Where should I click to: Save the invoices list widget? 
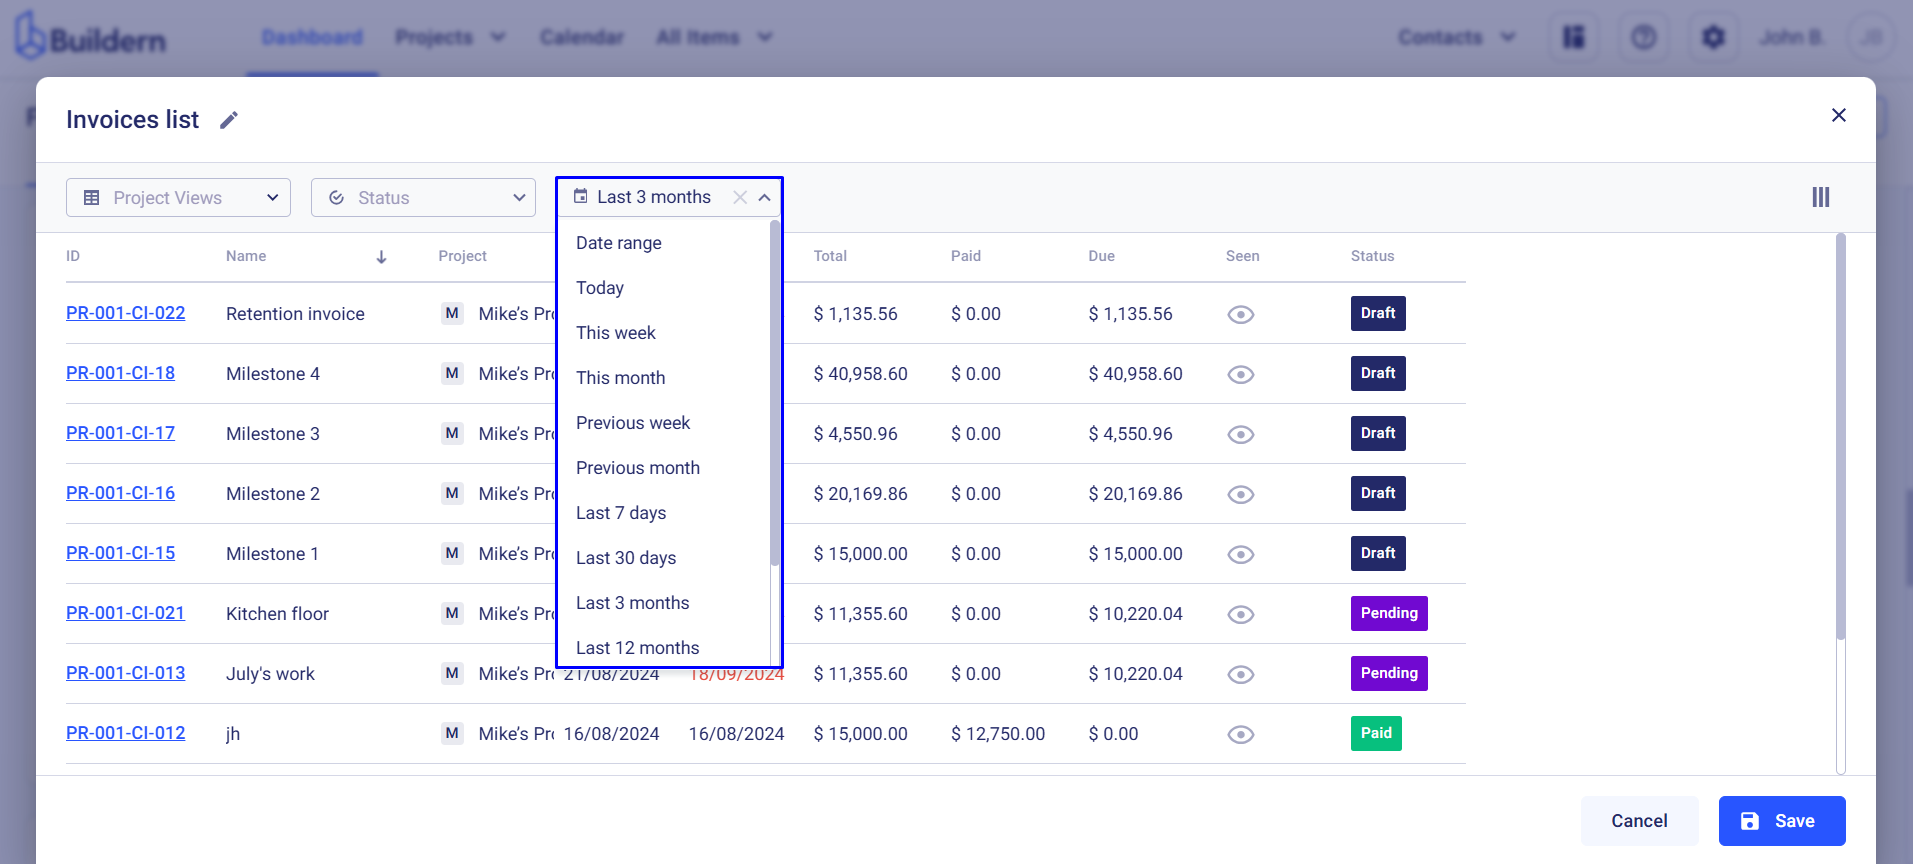(1782, 821)
